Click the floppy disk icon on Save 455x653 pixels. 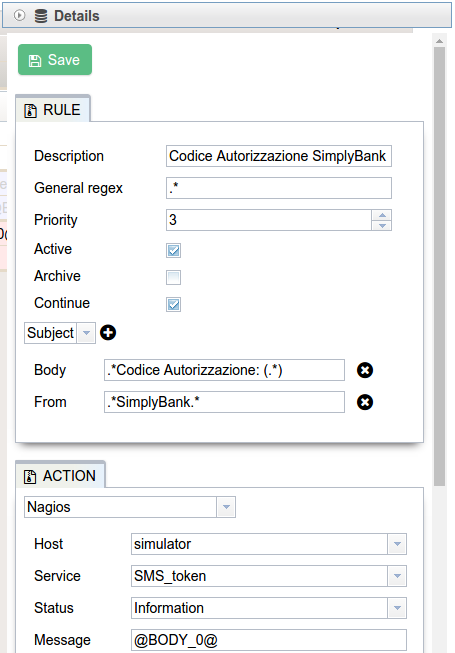pos(35,61)
